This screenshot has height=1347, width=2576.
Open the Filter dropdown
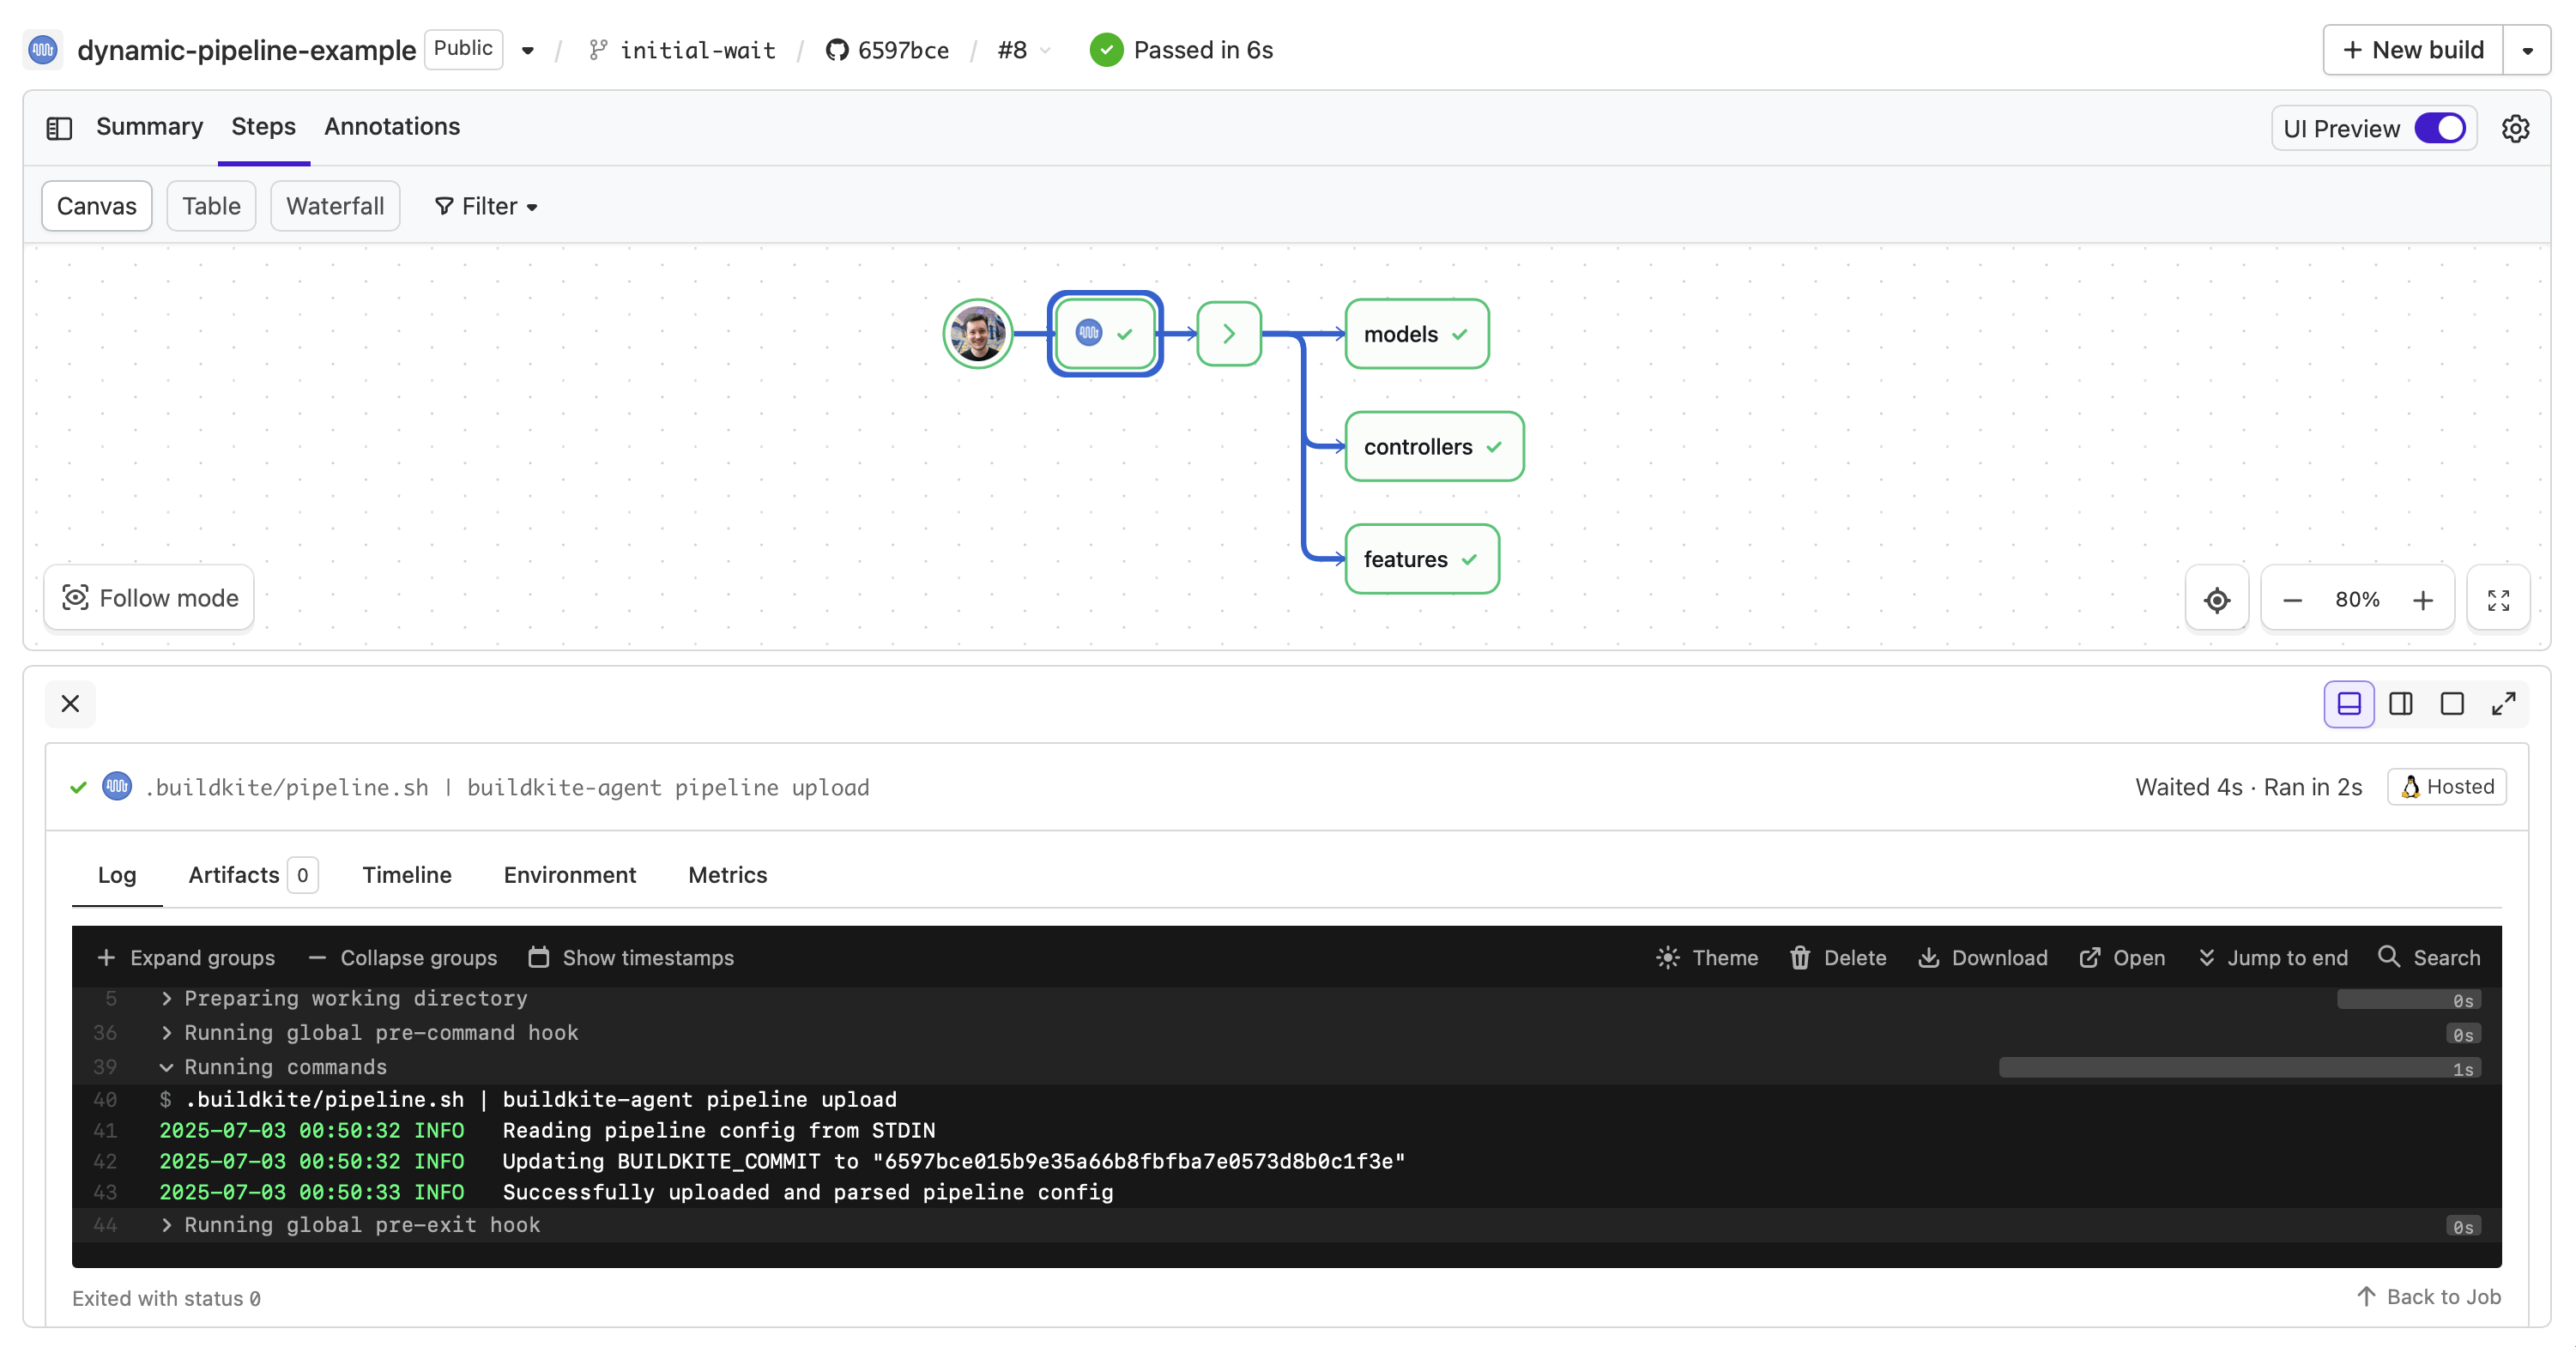click(x=486, y=206)
